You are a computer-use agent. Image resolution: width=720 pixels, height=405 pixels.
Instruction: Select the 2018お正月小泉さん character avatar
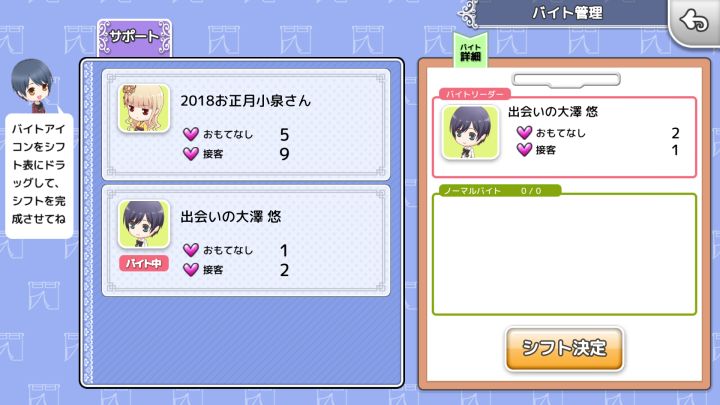coord(144,108)
